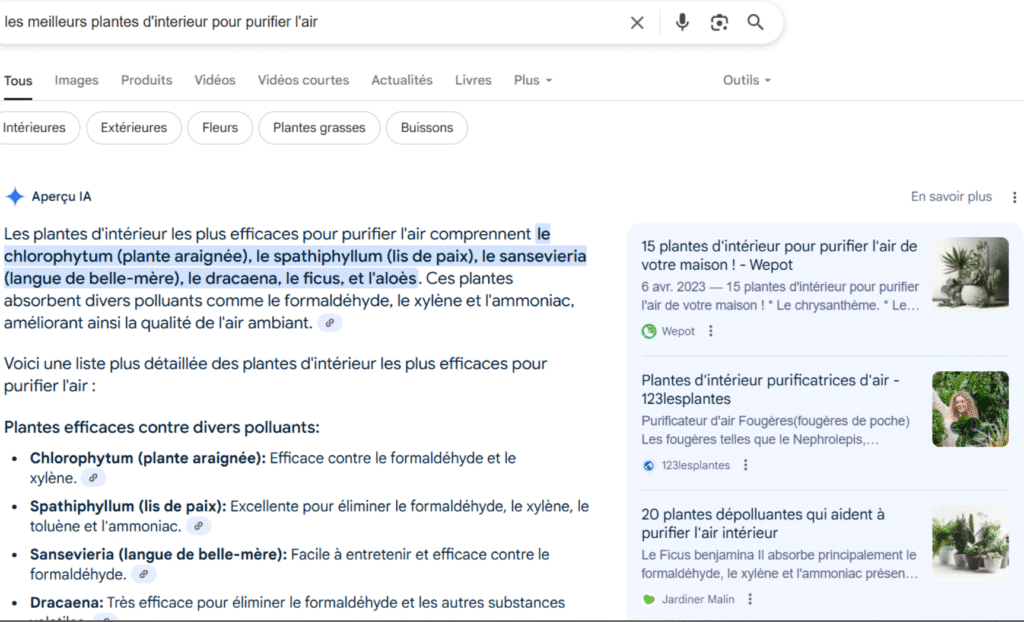Image resolution: width=1024 pixels, height=622 pixels.
Task: Switch to the Images tab
Action: (x=76, y=80)
